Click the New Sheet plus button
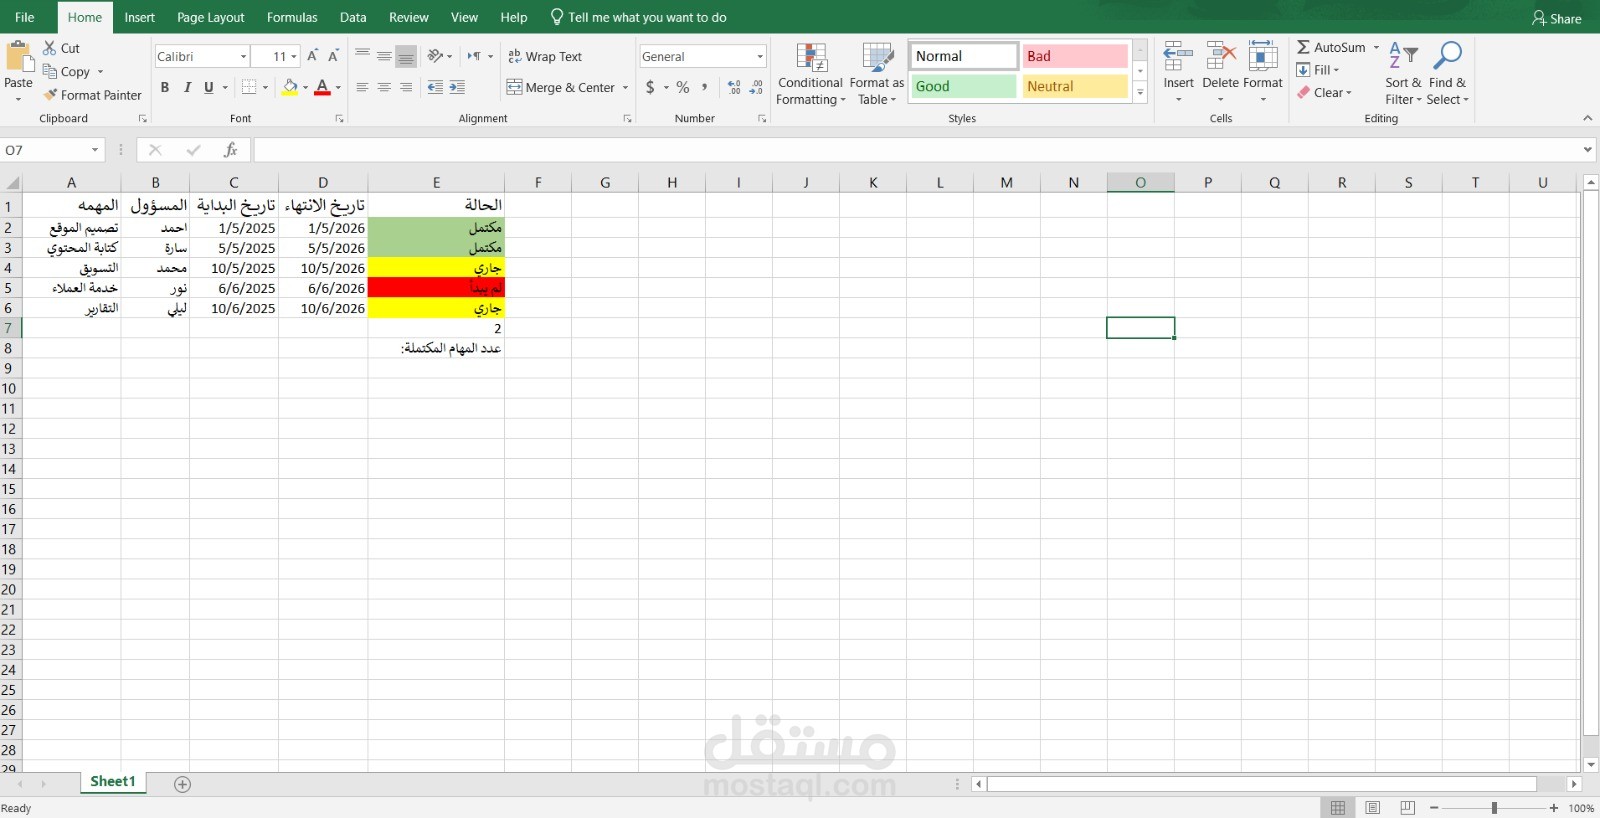 coord(182,784)
